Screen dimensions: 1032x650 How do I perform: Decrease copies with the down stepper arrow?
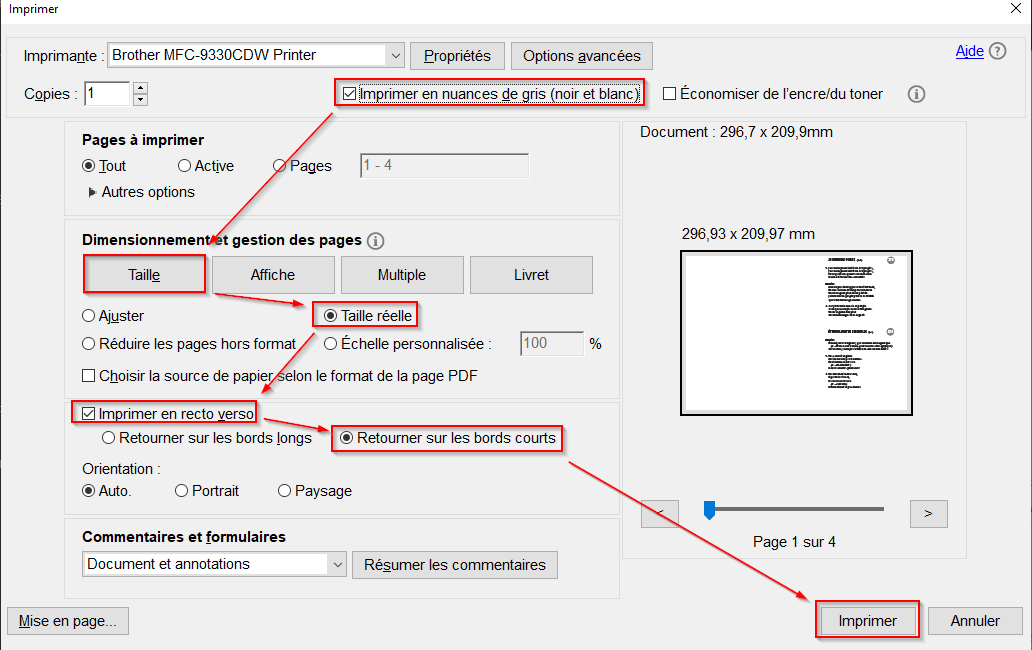coord(140,99)
